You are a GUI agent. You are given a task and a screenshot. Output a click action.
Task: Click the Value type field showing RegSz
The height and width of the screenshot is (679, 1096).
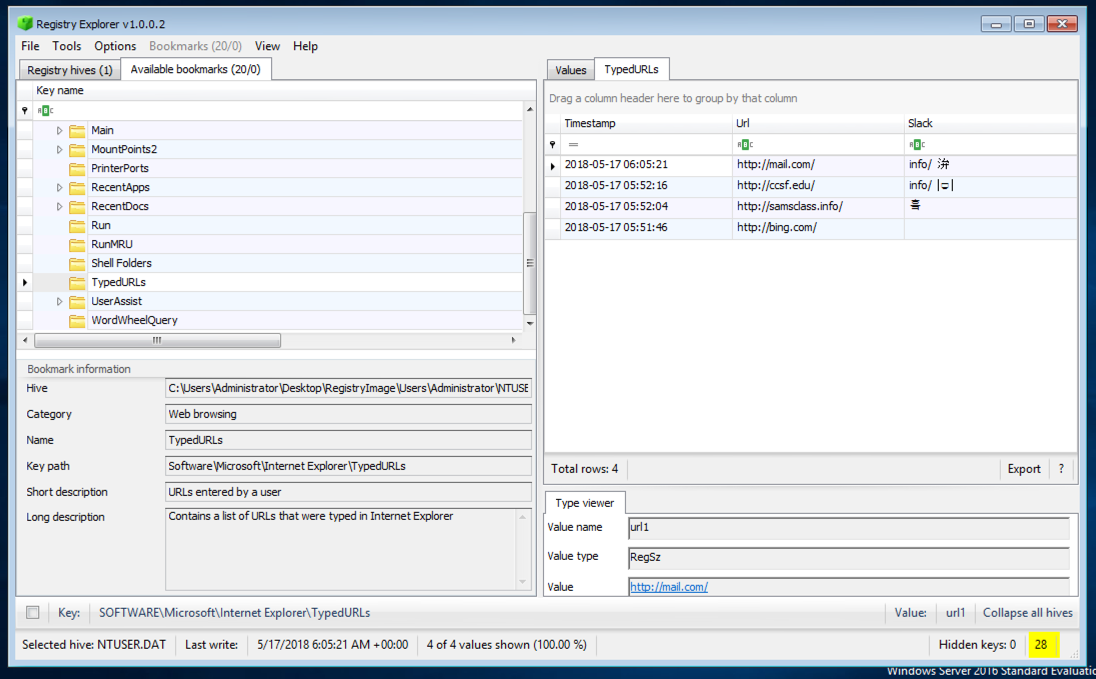pyautogui.click(x=849, y=557)
